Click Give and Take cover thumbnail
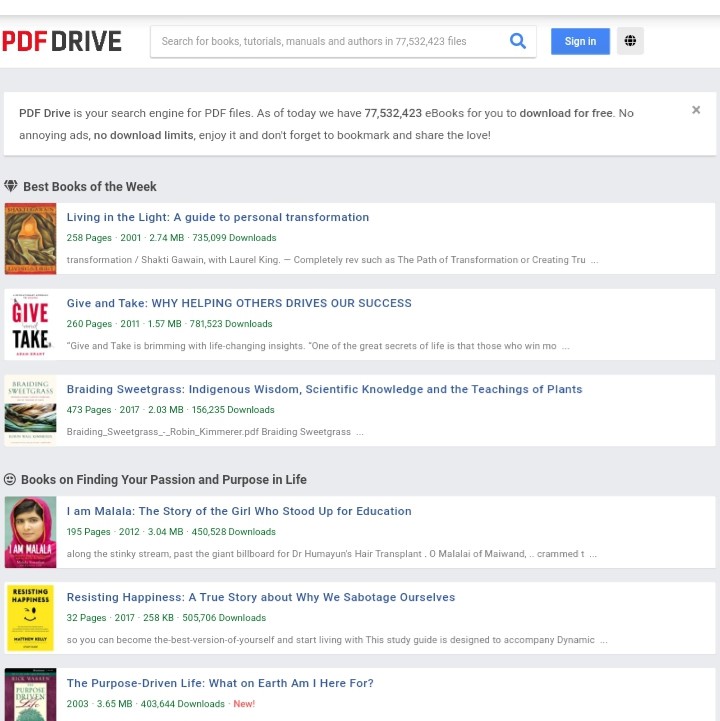 (x=30, y=325)
